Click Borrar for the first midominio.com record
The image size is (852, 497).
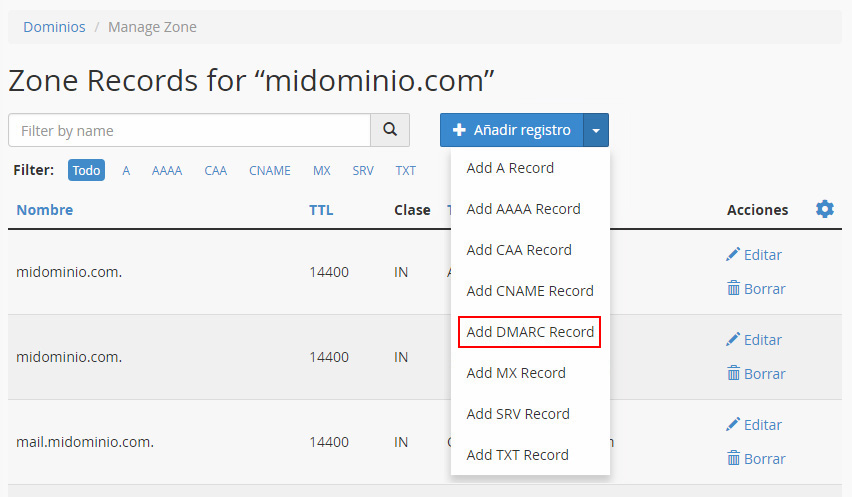(x=755, y=289)
